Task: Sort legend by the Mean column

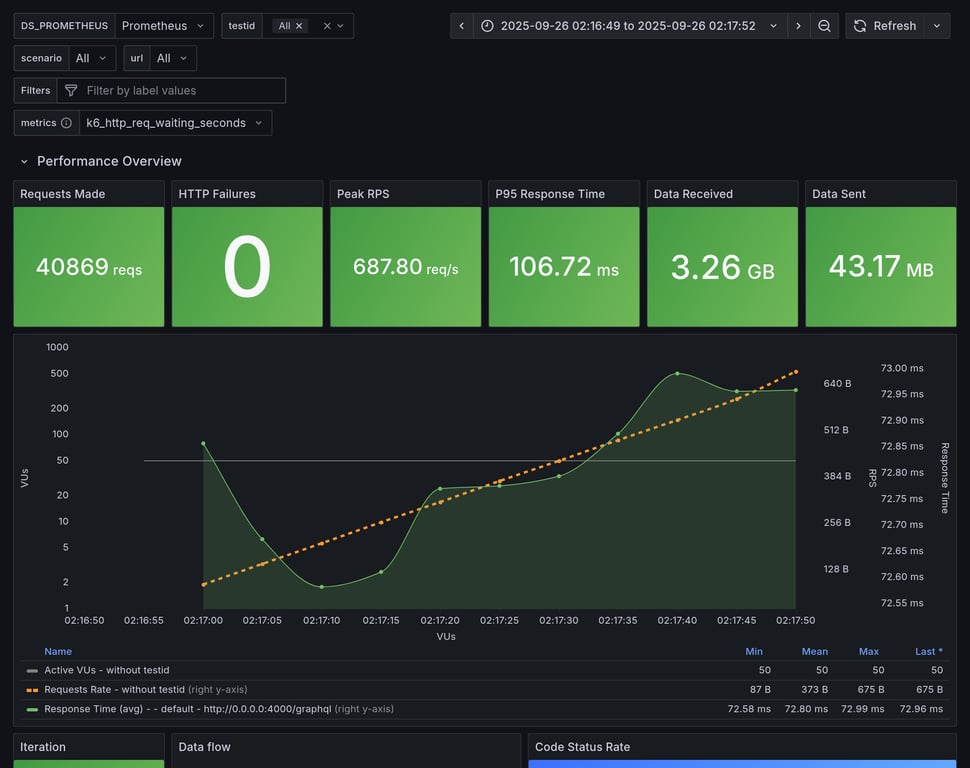Action: click(x=814, y=651)
